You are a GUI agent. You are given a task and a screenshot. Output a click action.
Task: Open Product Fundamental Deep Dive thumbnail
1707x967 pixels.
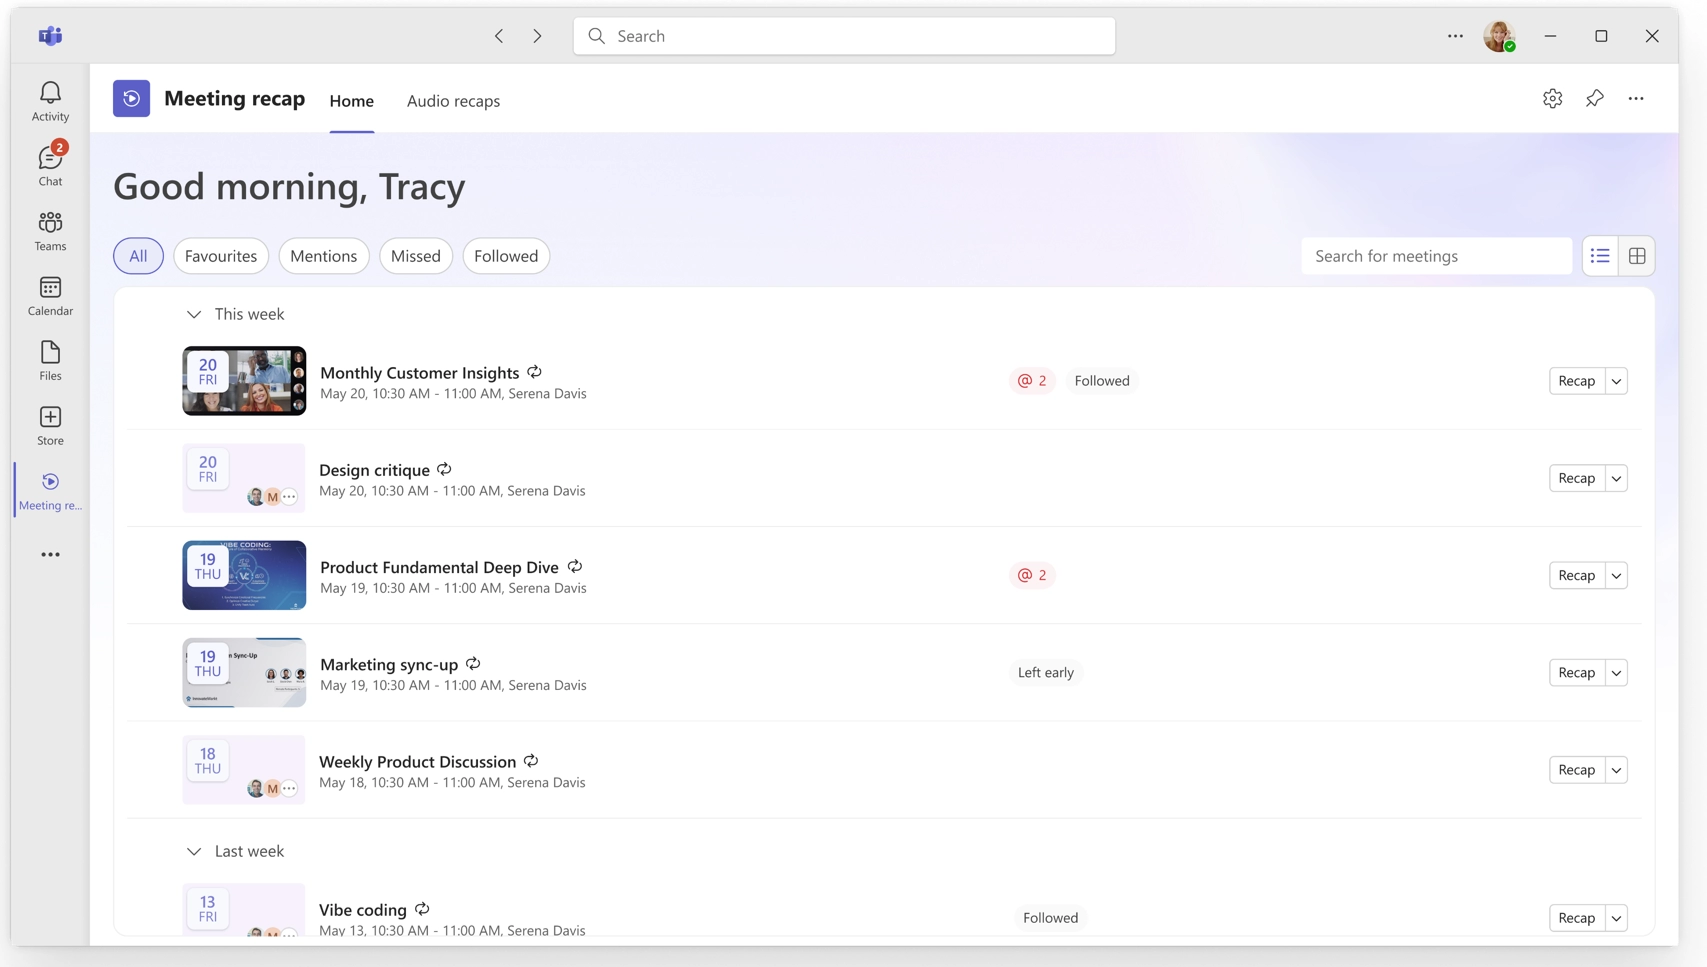click(x=244, y=575)
